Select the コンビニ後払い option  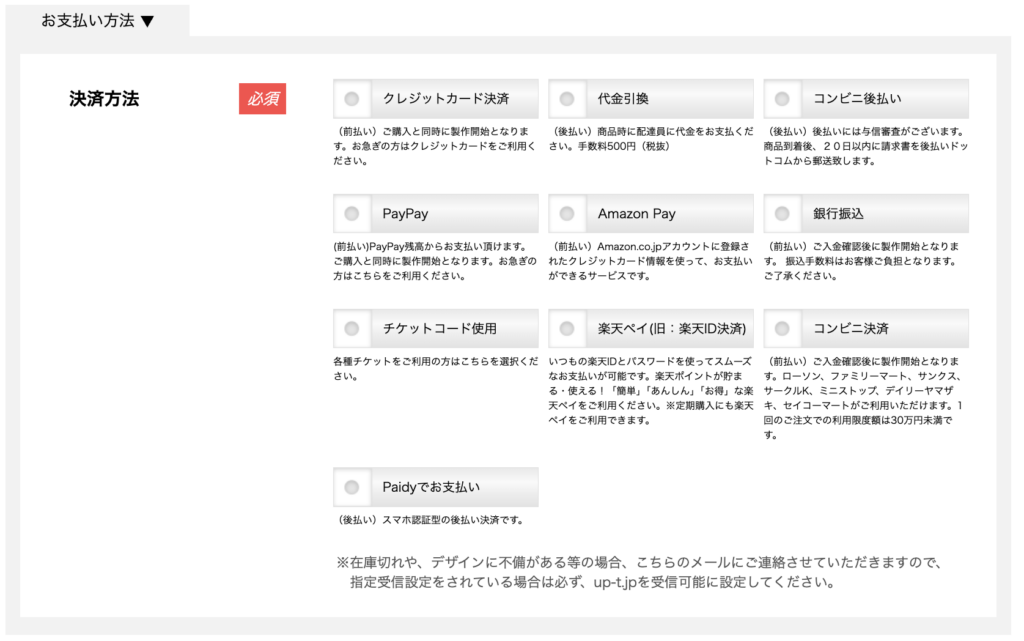tap(782, 99)
